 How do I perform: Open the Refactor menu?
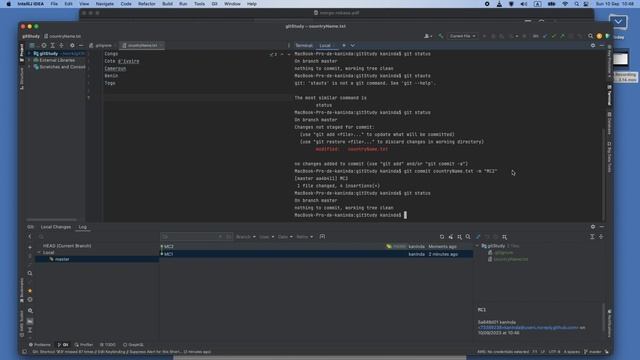(147, 4)
